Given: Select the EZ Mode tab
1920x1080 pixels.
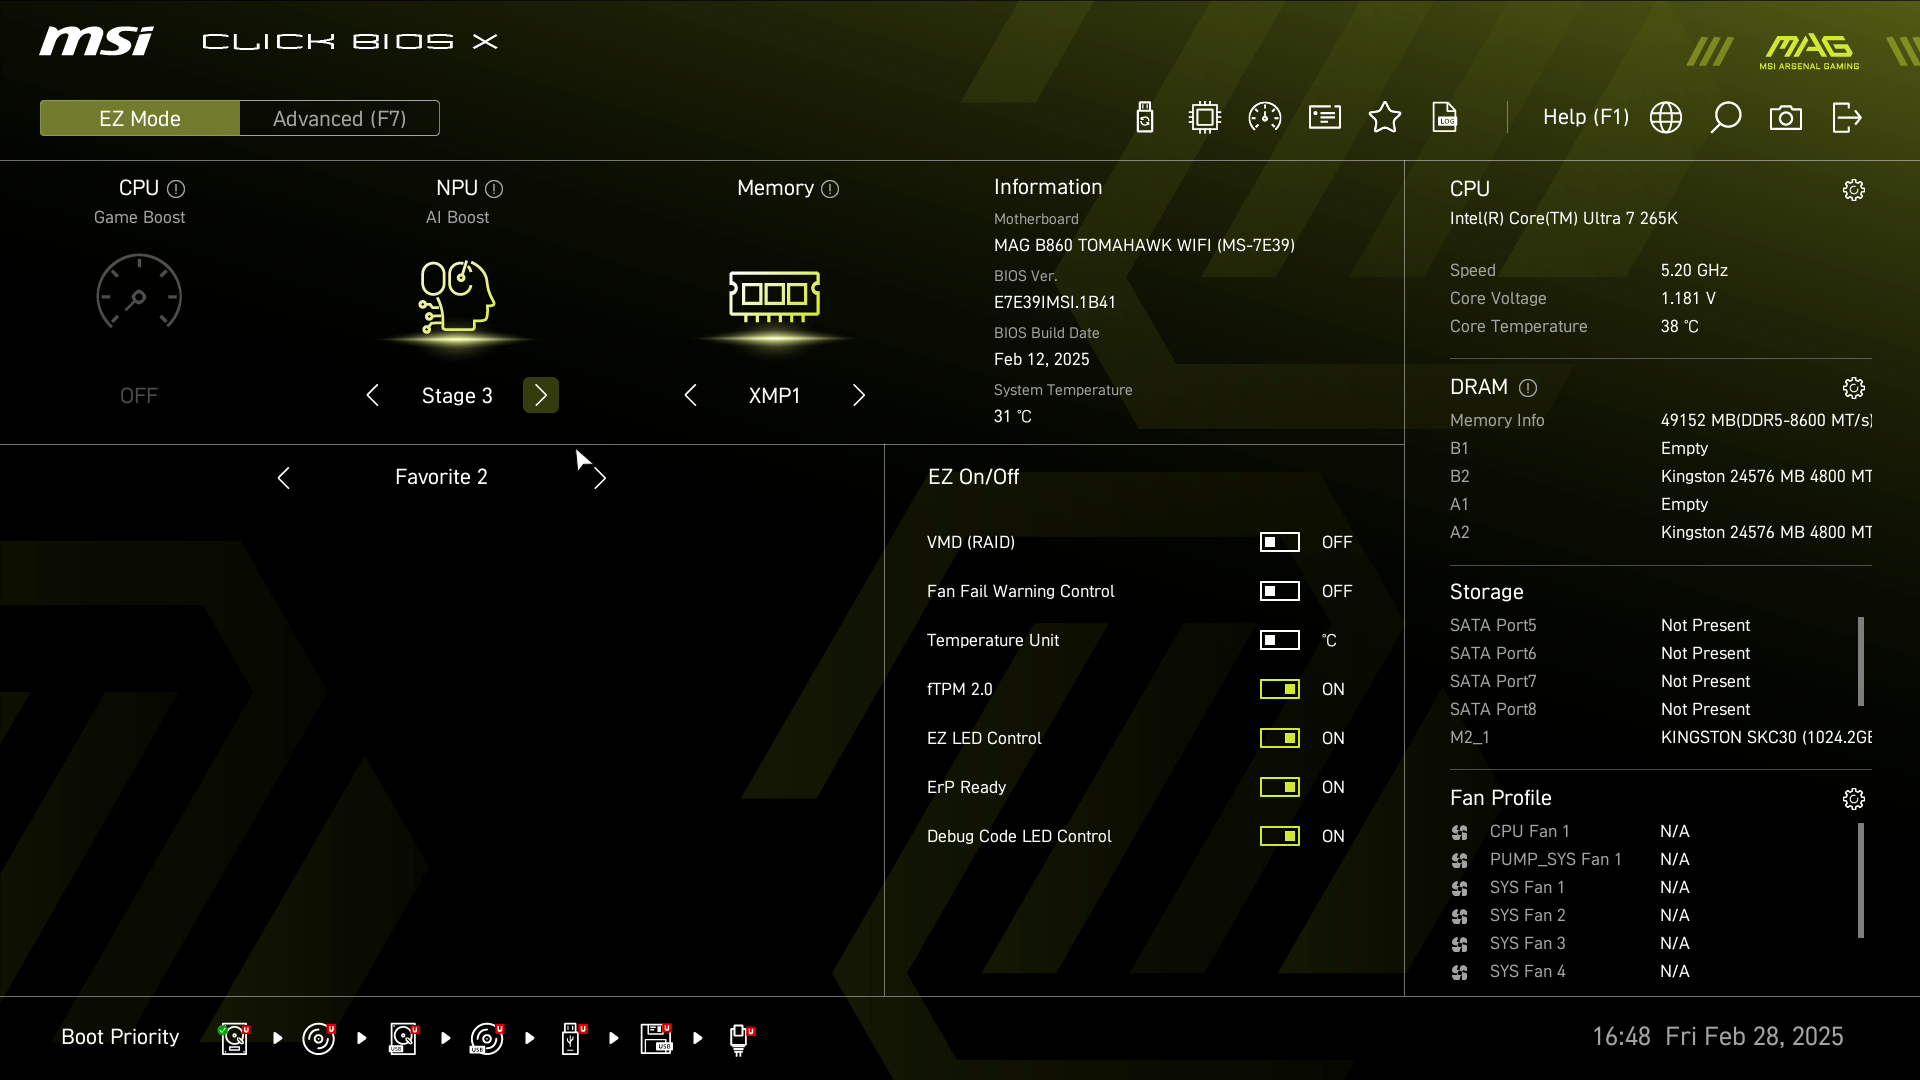Looking at the screenshot, I should coord(140,118).
